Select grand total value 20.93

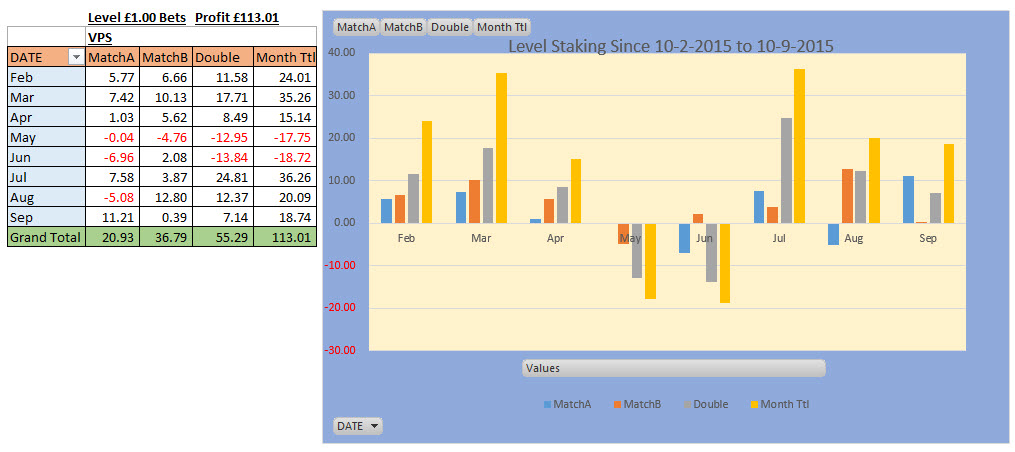pyautogui.click(x=111, y=238)
